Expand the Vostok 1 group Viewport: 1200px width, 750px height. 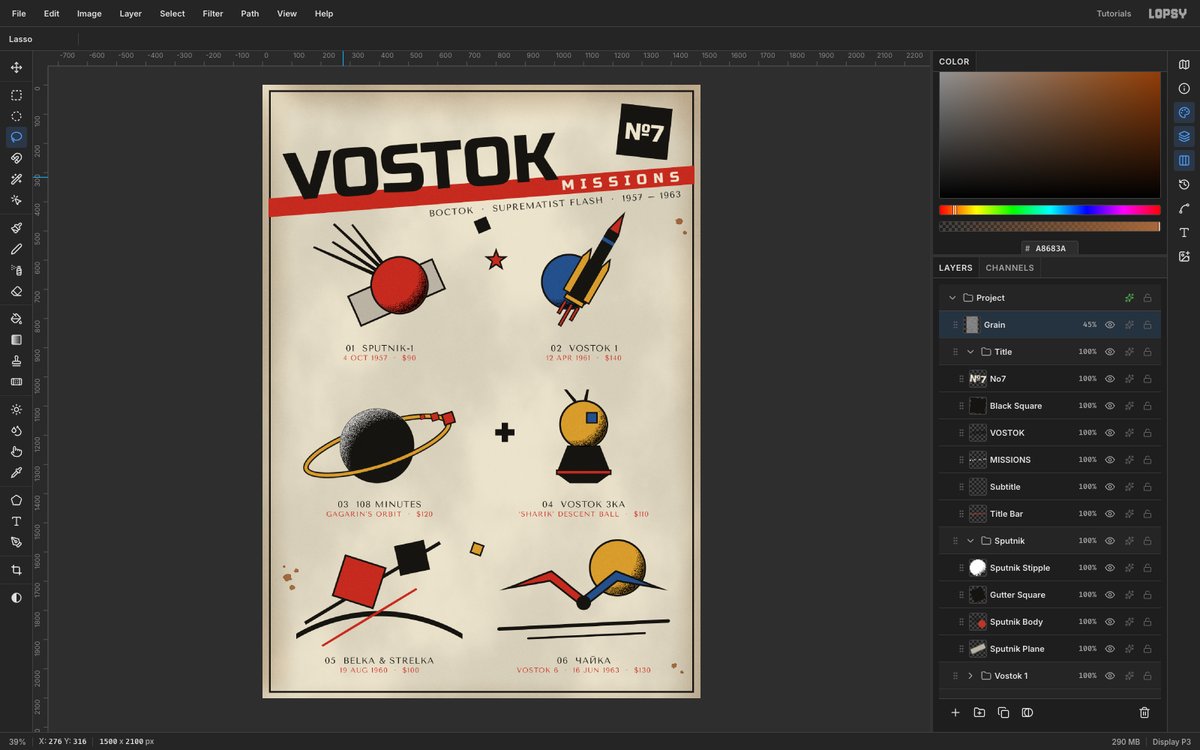(970, 676)
